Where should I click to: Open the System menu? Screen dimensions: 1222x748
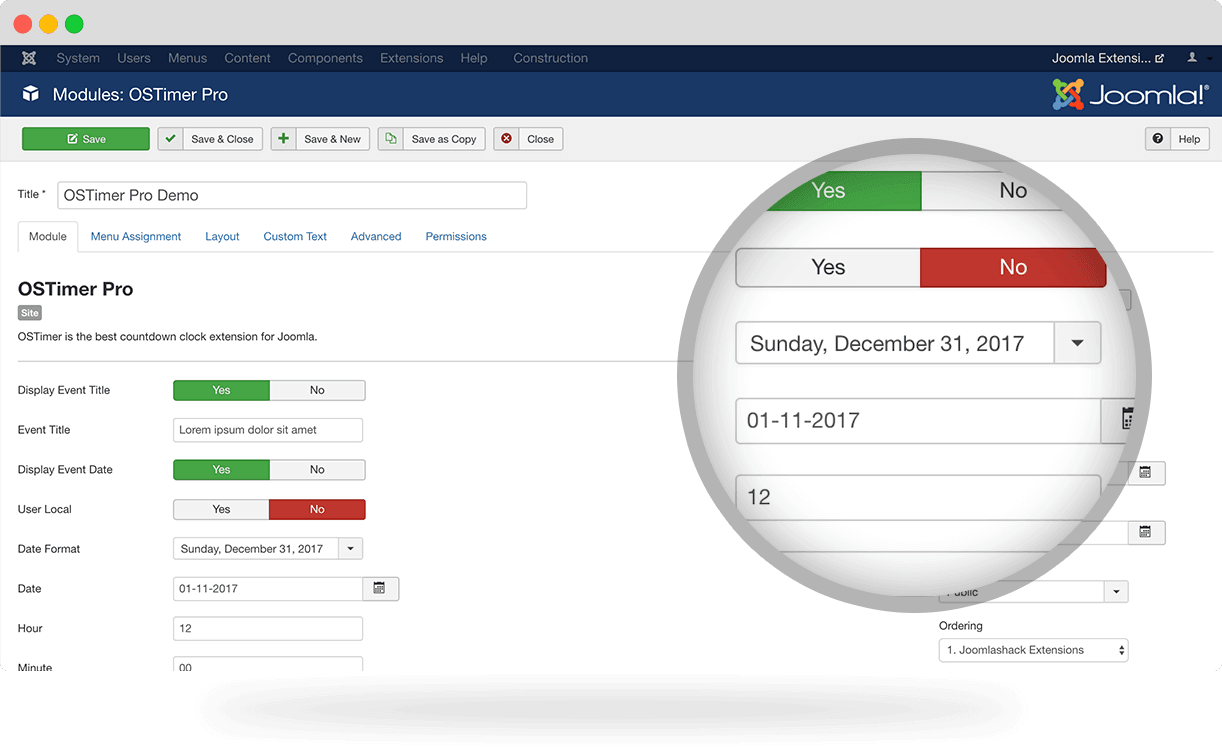coord(78,58)
